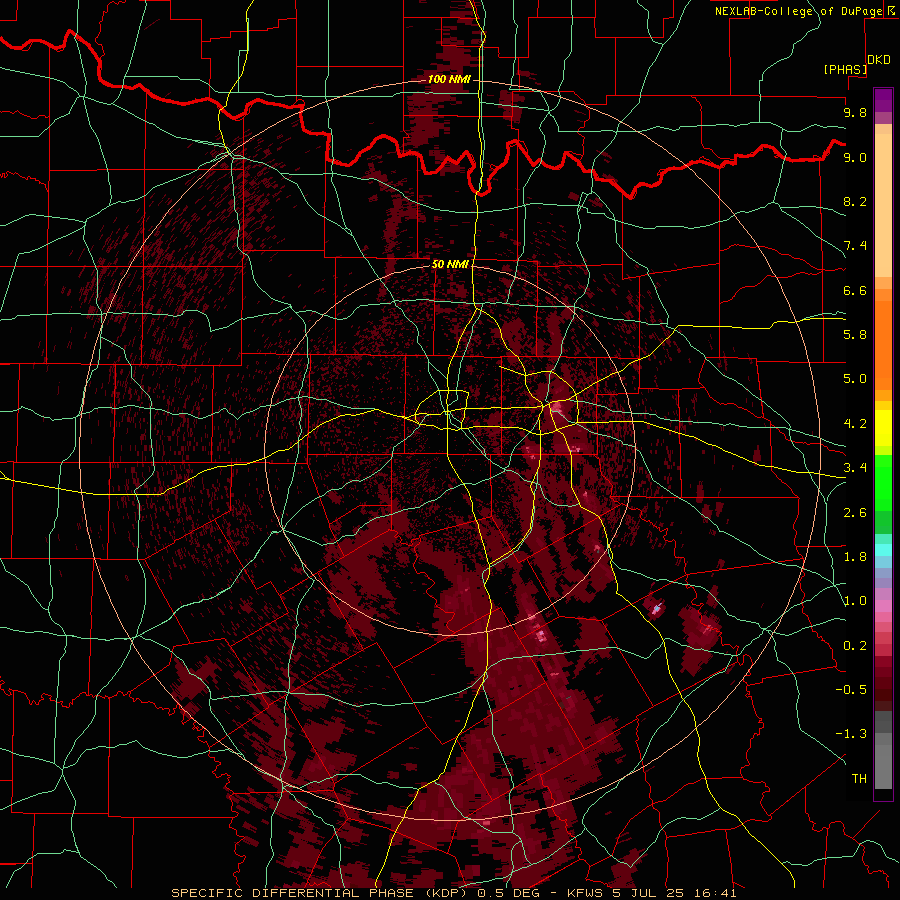Click the [PHAS] units label
Screen dimensions: 900x900
845,70
